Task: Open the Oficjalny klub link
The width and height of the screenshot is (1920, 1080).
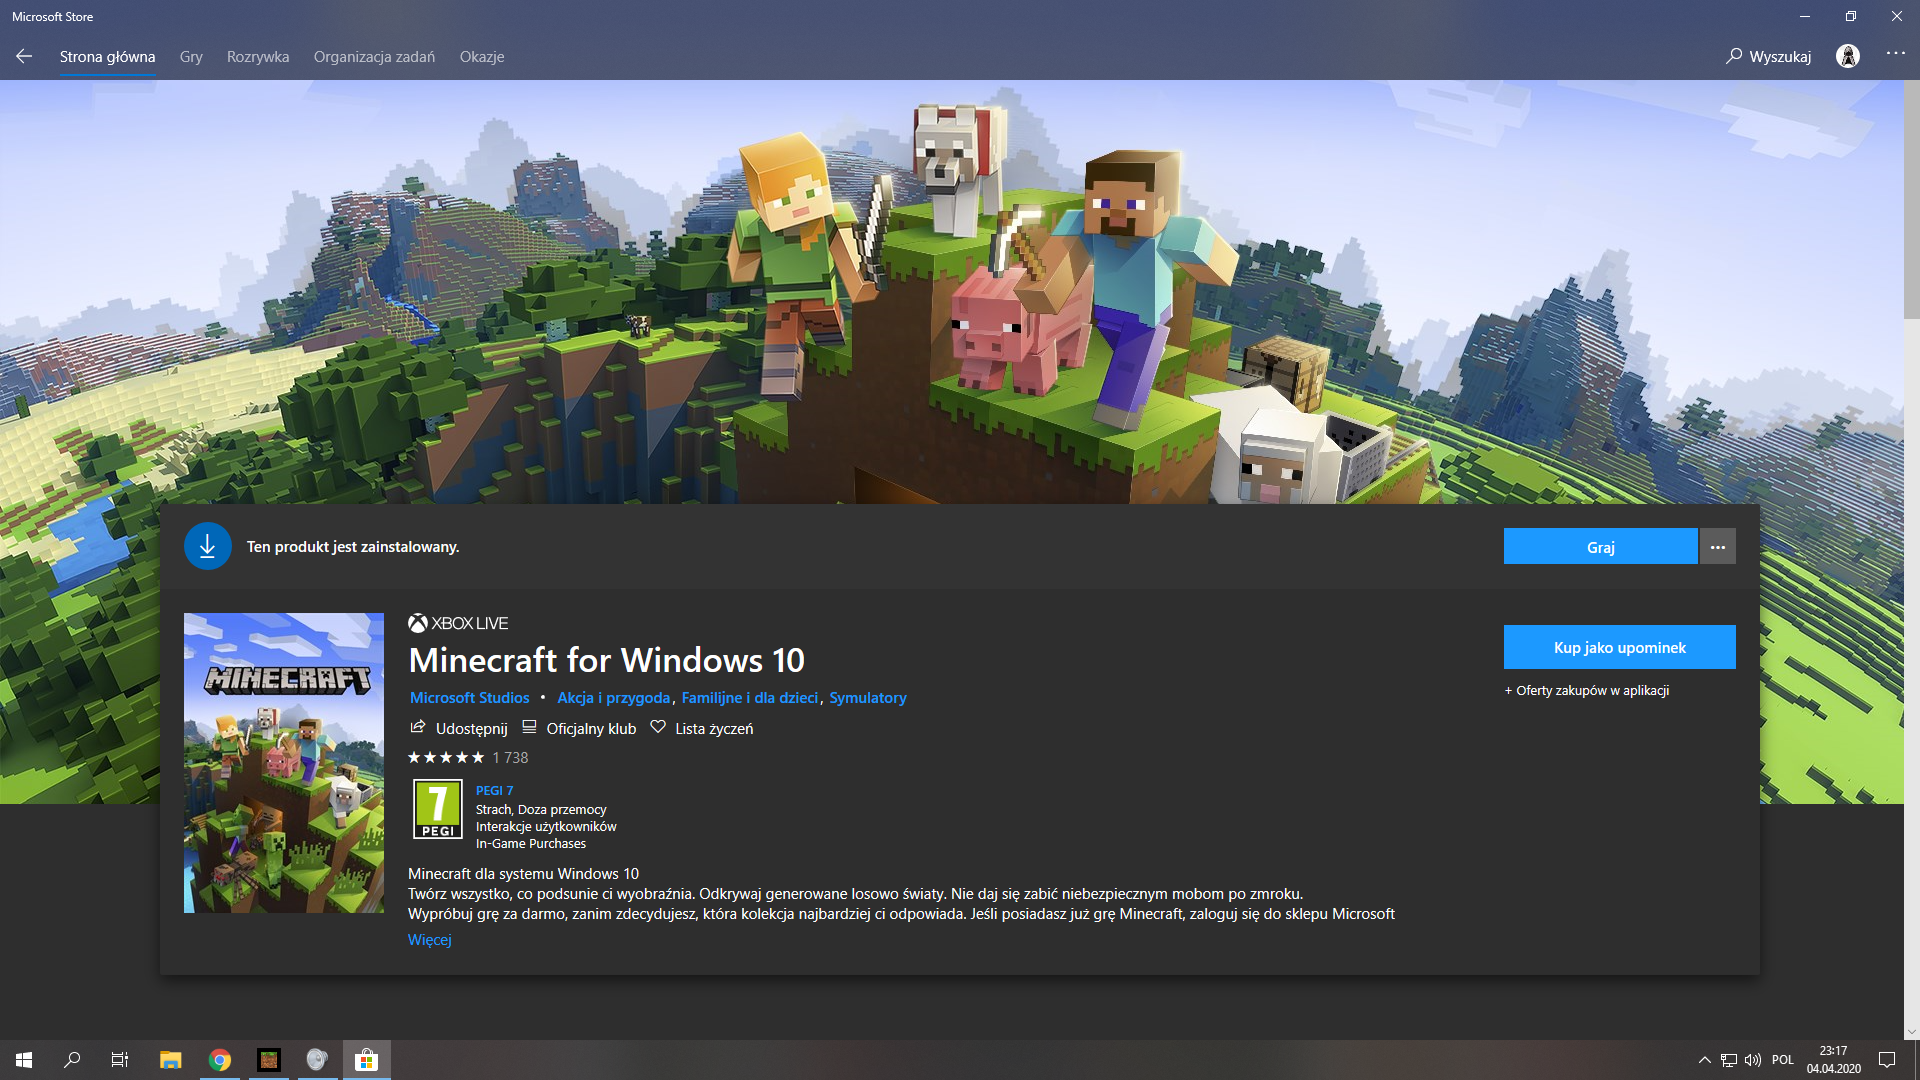Action: pos(590,728)
